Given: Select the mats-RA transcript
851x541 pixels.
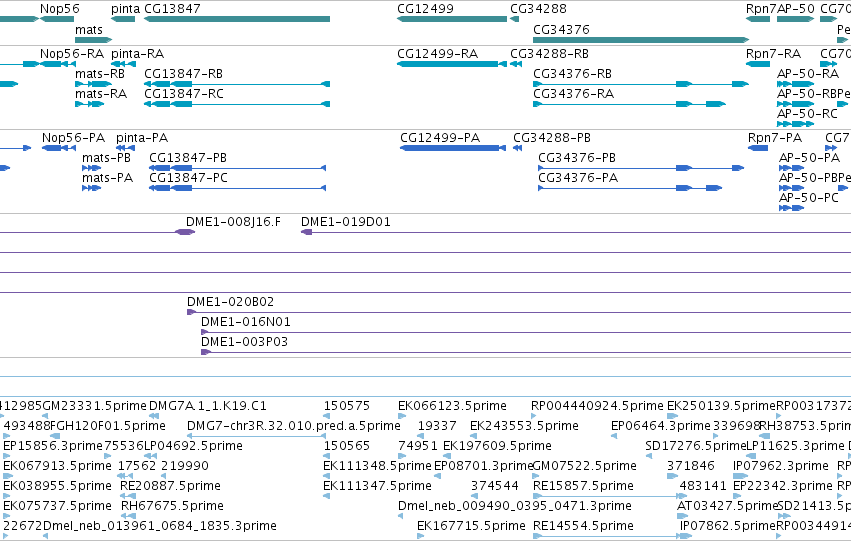Looking at the screenshot, I should 89,104.
